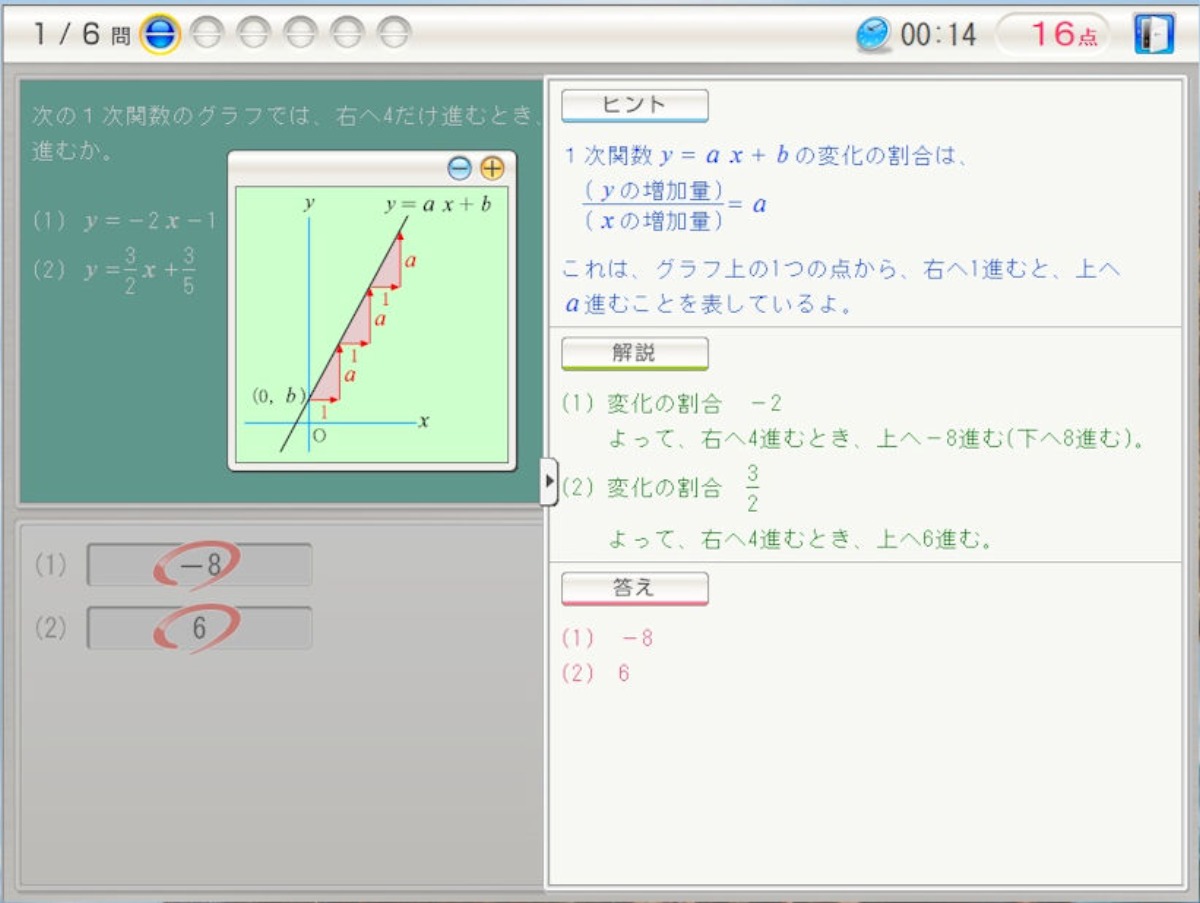The width and height of the screenshot is (1200, 903).
Task: Jump to the fourth question circle
Action: click(x=301, y=34)
